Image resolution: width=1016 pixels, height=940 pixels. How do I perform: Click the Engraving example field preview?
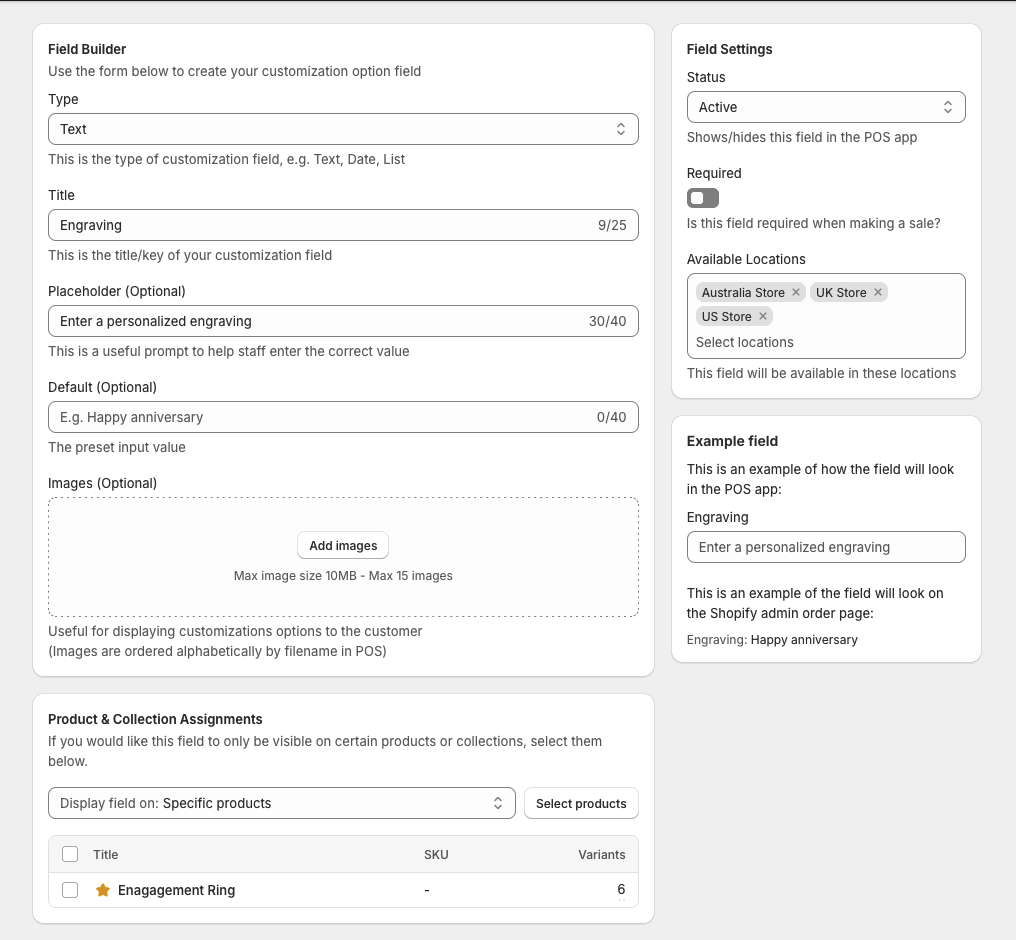[826, 547]
